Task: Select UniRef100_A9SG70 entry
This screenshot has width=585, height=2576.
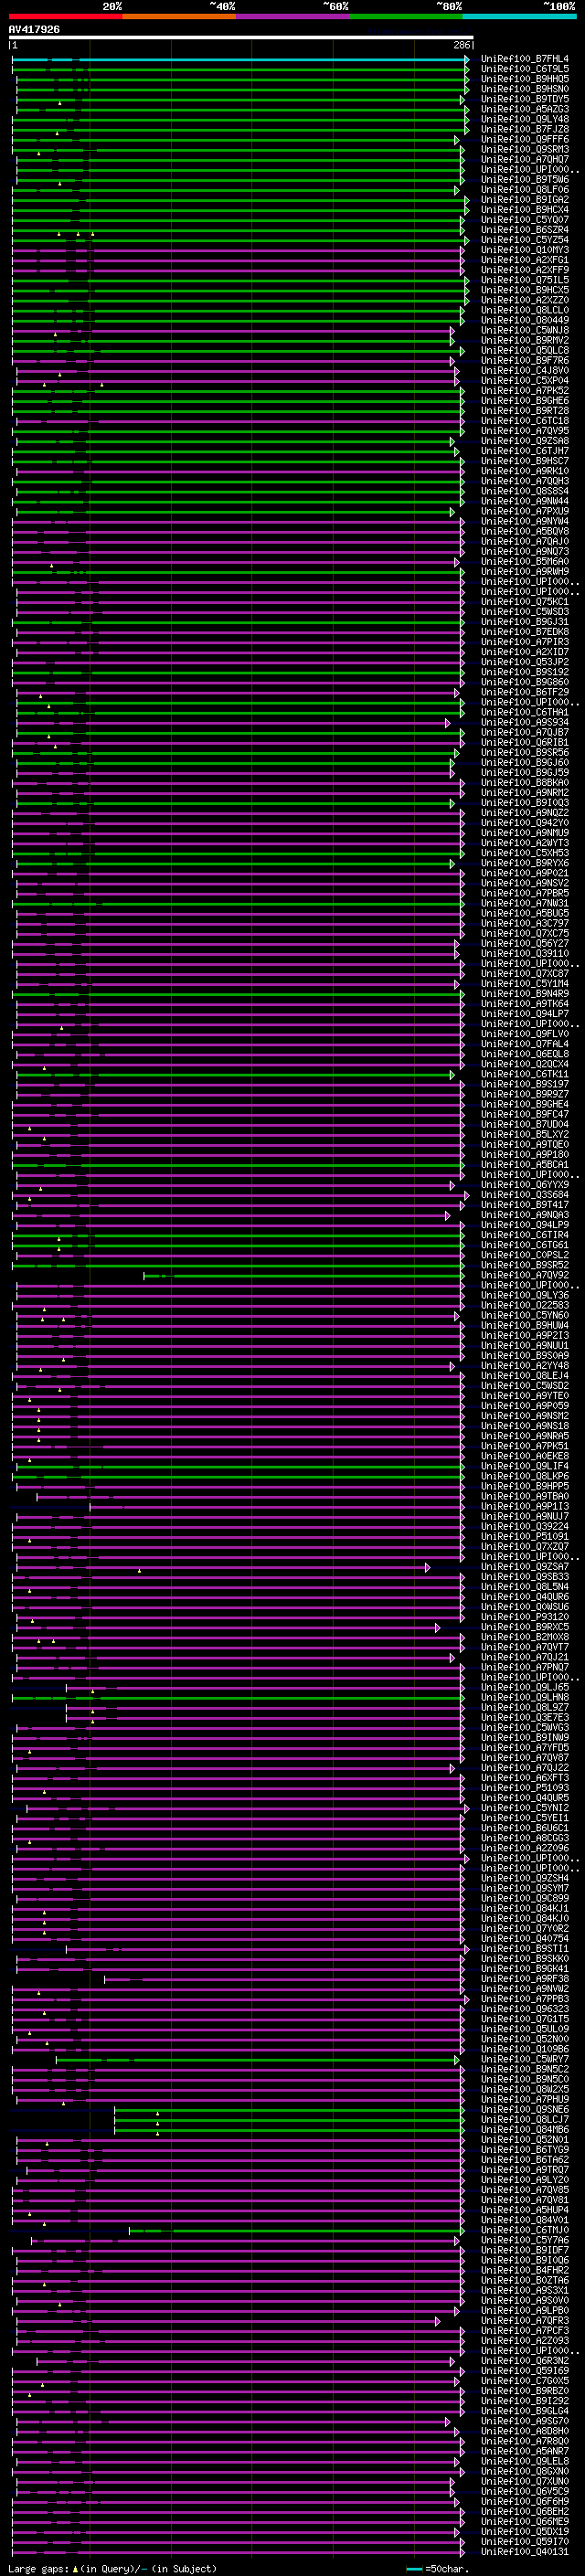Action: [x=525, y=2422]
